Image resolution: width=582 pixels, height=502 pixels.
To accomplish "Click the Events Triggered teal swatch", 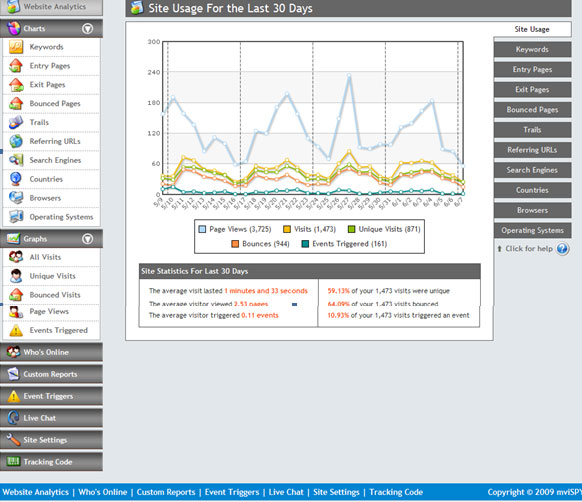I will pos(305,244).
